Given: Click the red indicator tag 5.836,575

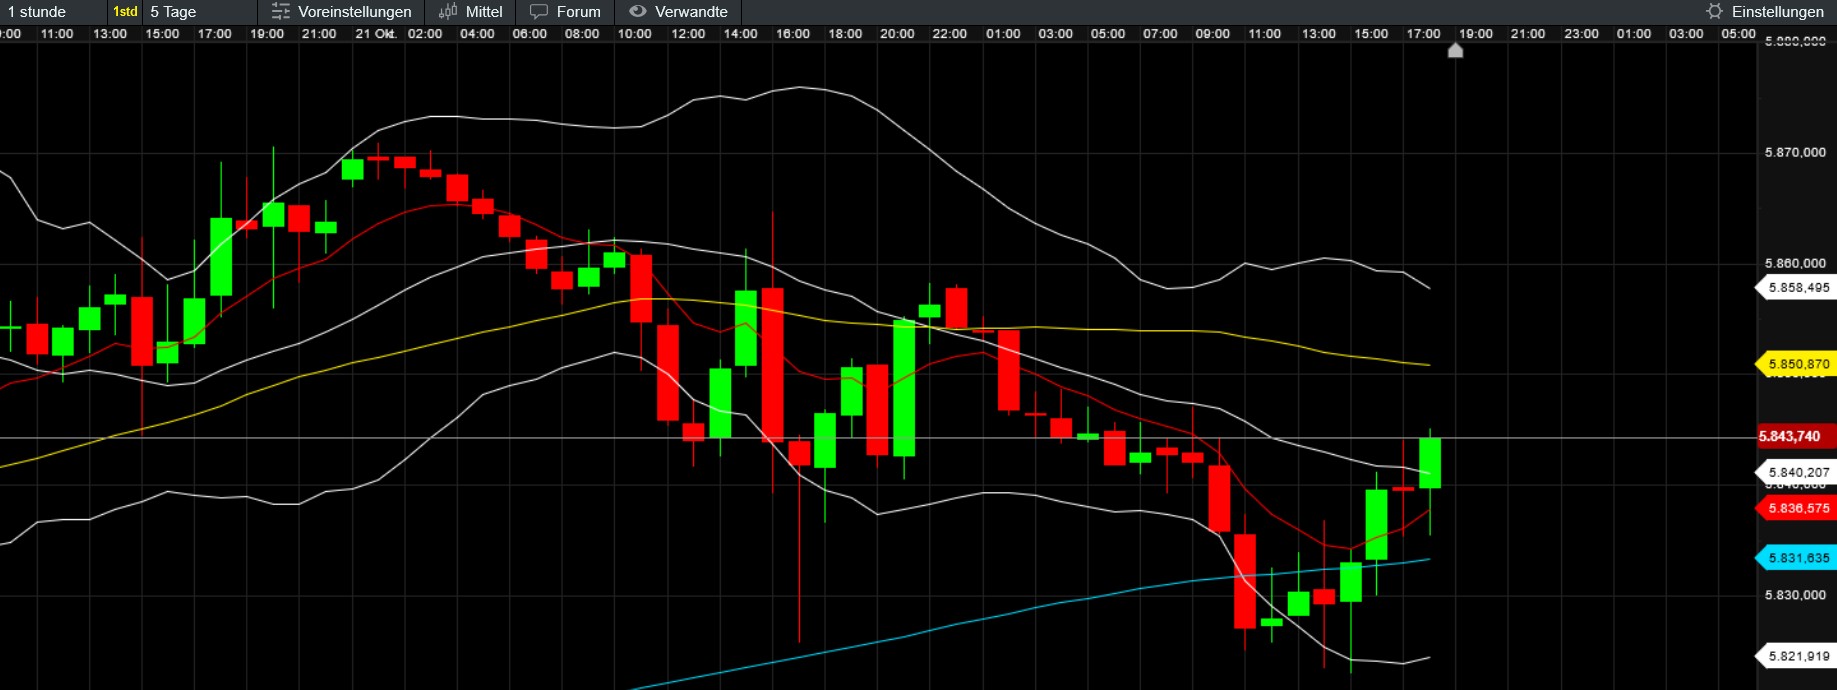Looking at the screenshot, I should pyautogui.click(x=1797, y=509).
